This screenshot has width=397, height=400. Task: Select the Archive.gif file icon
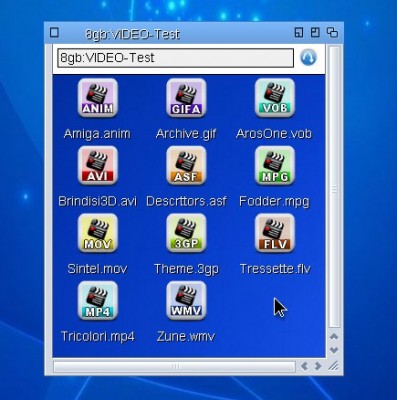(x=186, y=98)
